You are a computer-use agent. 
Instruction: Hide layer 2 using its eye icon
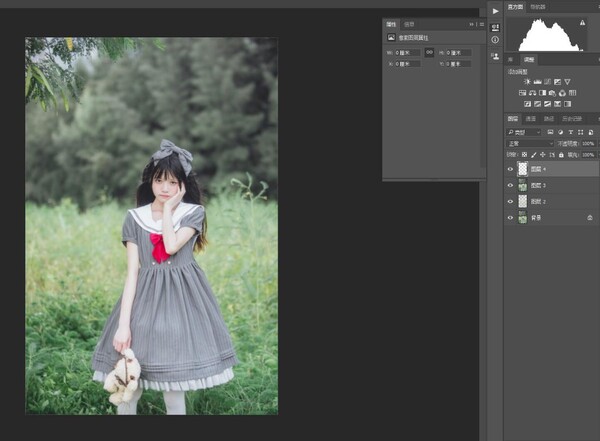(510, 201)
